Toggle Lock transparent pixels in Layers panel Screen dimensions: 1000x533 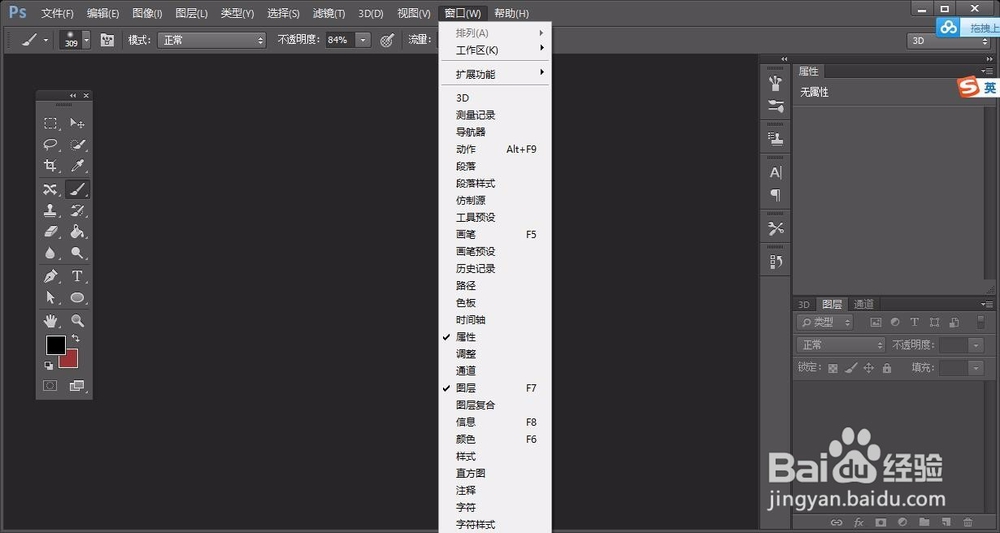(833, 368)
